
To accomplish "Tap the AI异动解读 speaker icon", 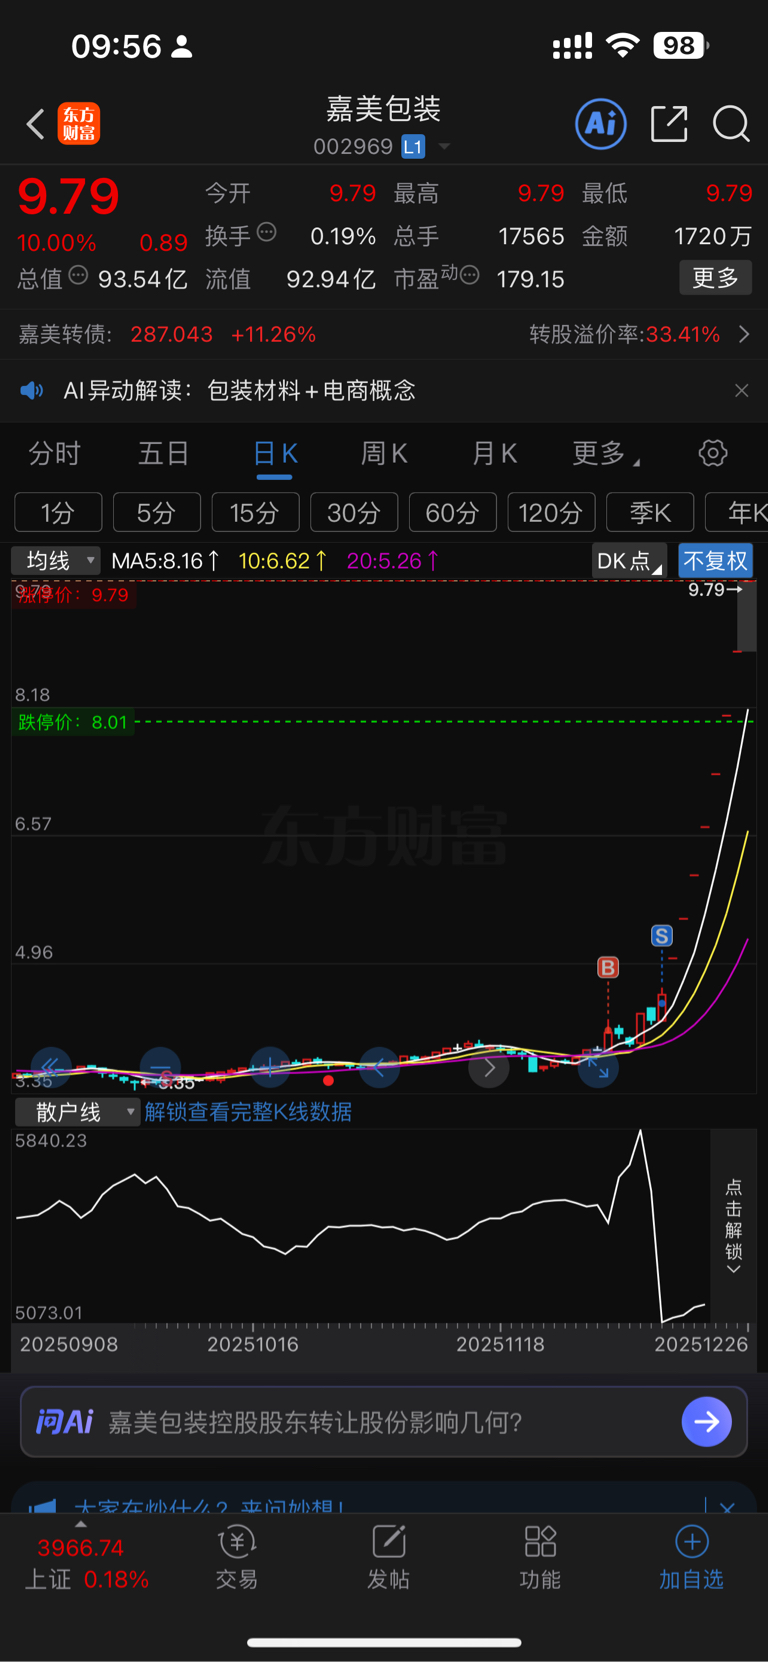I will [x=32, y=390].
